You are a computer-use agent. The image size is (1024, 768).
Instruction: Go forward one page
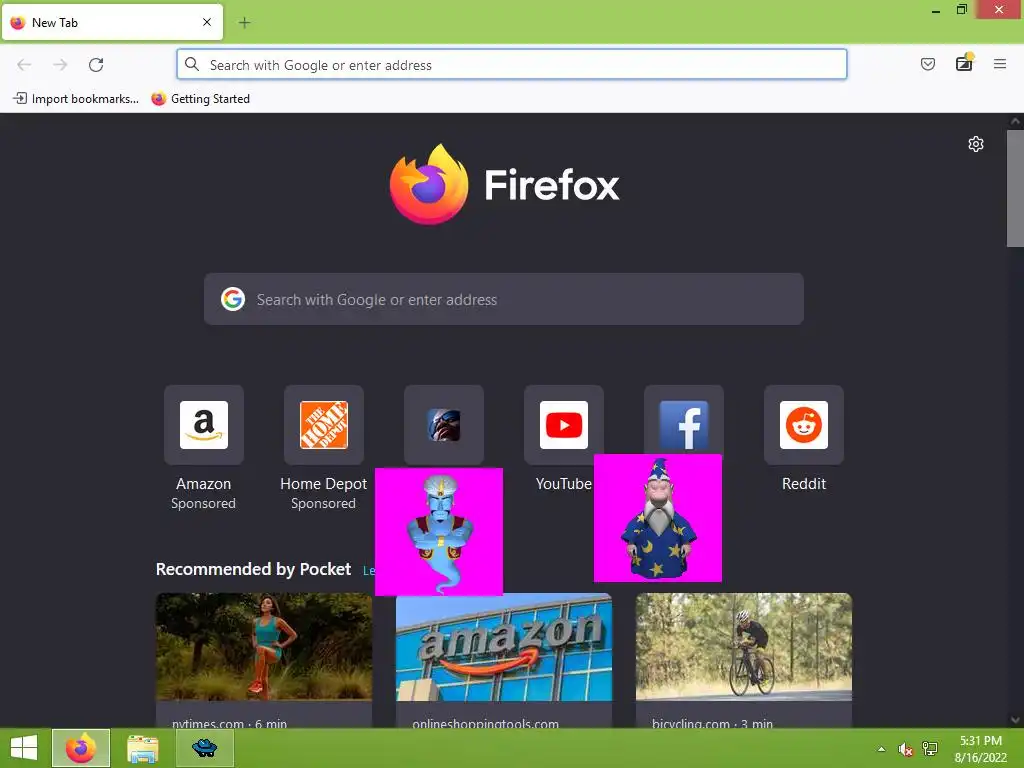coord(60,65)
